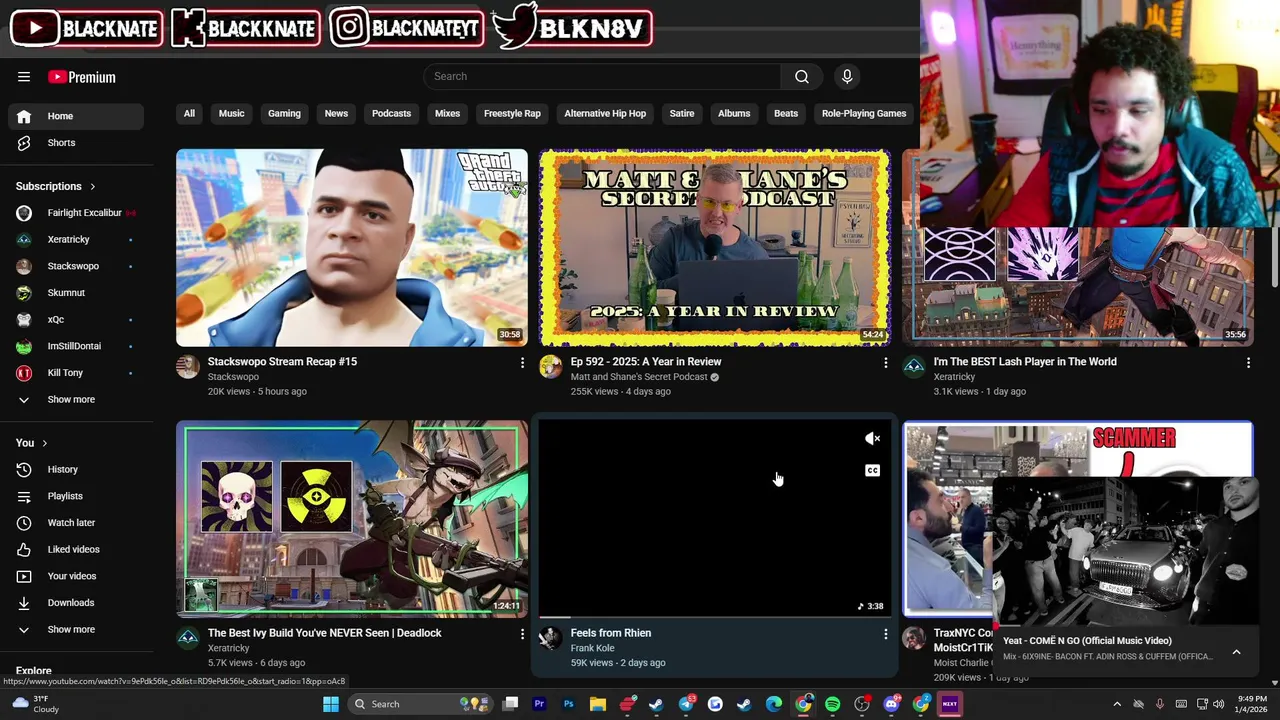Viewport: 1280px width, 720px height.
Task: Open Skumnut channel in subscriptions
Action: [x=76, y=293]
